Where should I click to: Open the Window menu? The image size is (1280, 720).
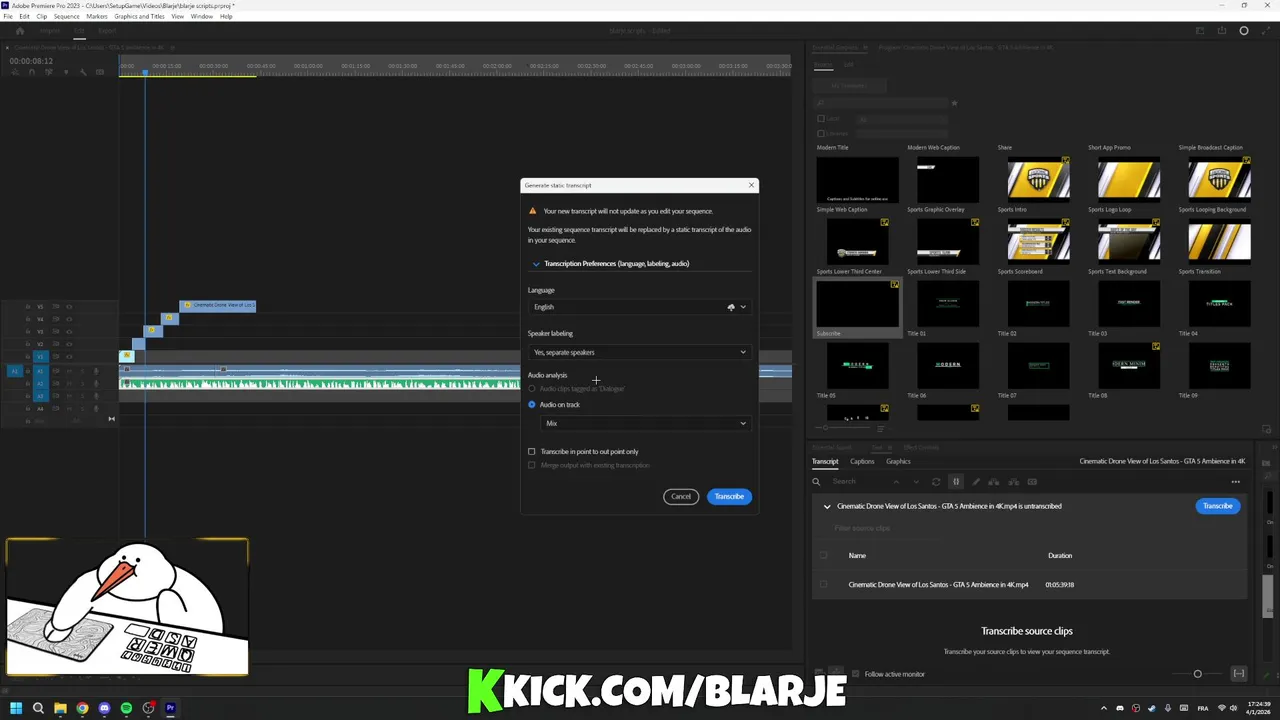[201, 17]
